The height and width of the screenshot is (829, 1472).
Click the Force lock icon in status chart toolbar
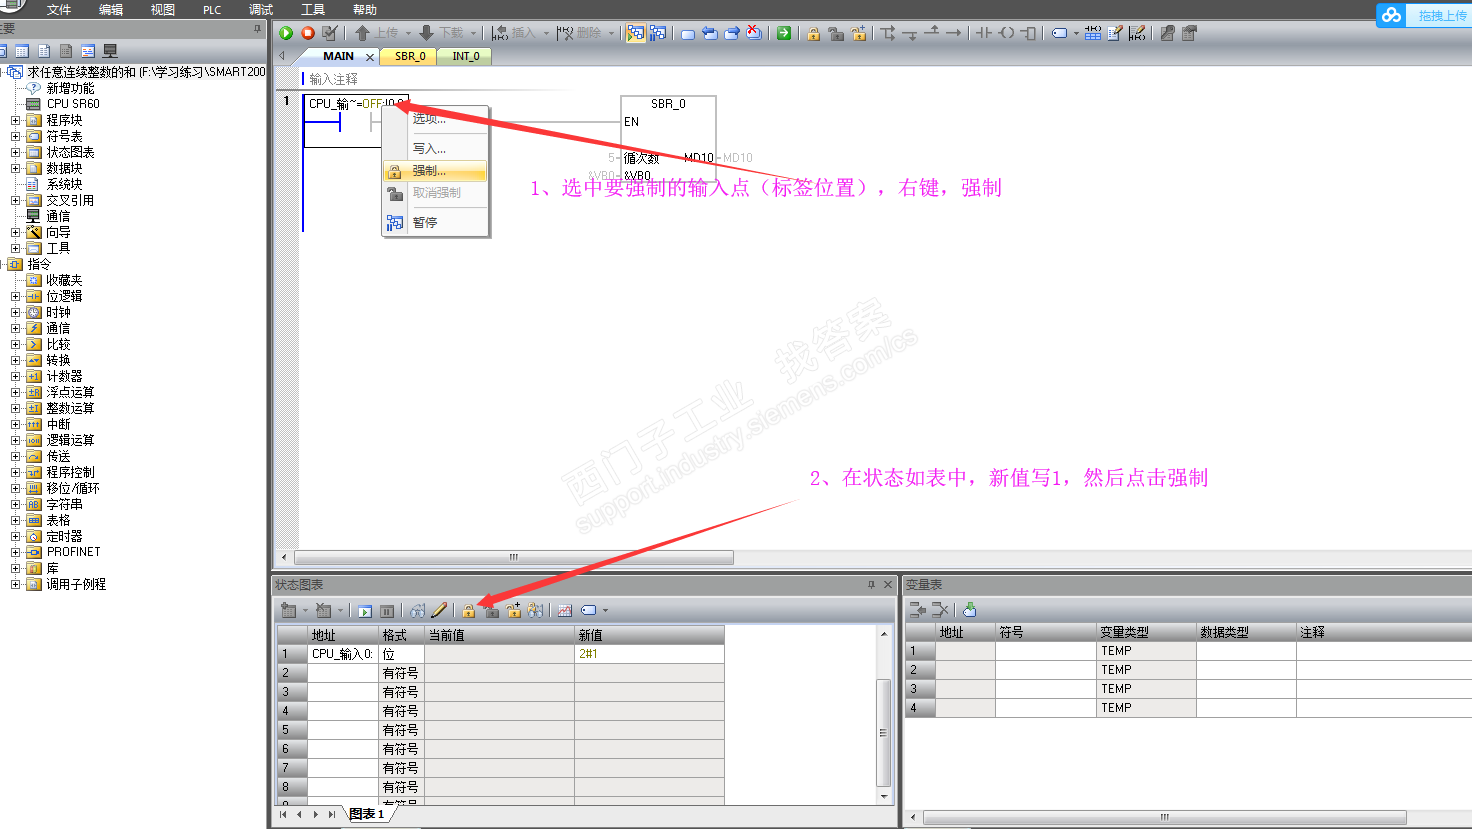click(468, 610)
